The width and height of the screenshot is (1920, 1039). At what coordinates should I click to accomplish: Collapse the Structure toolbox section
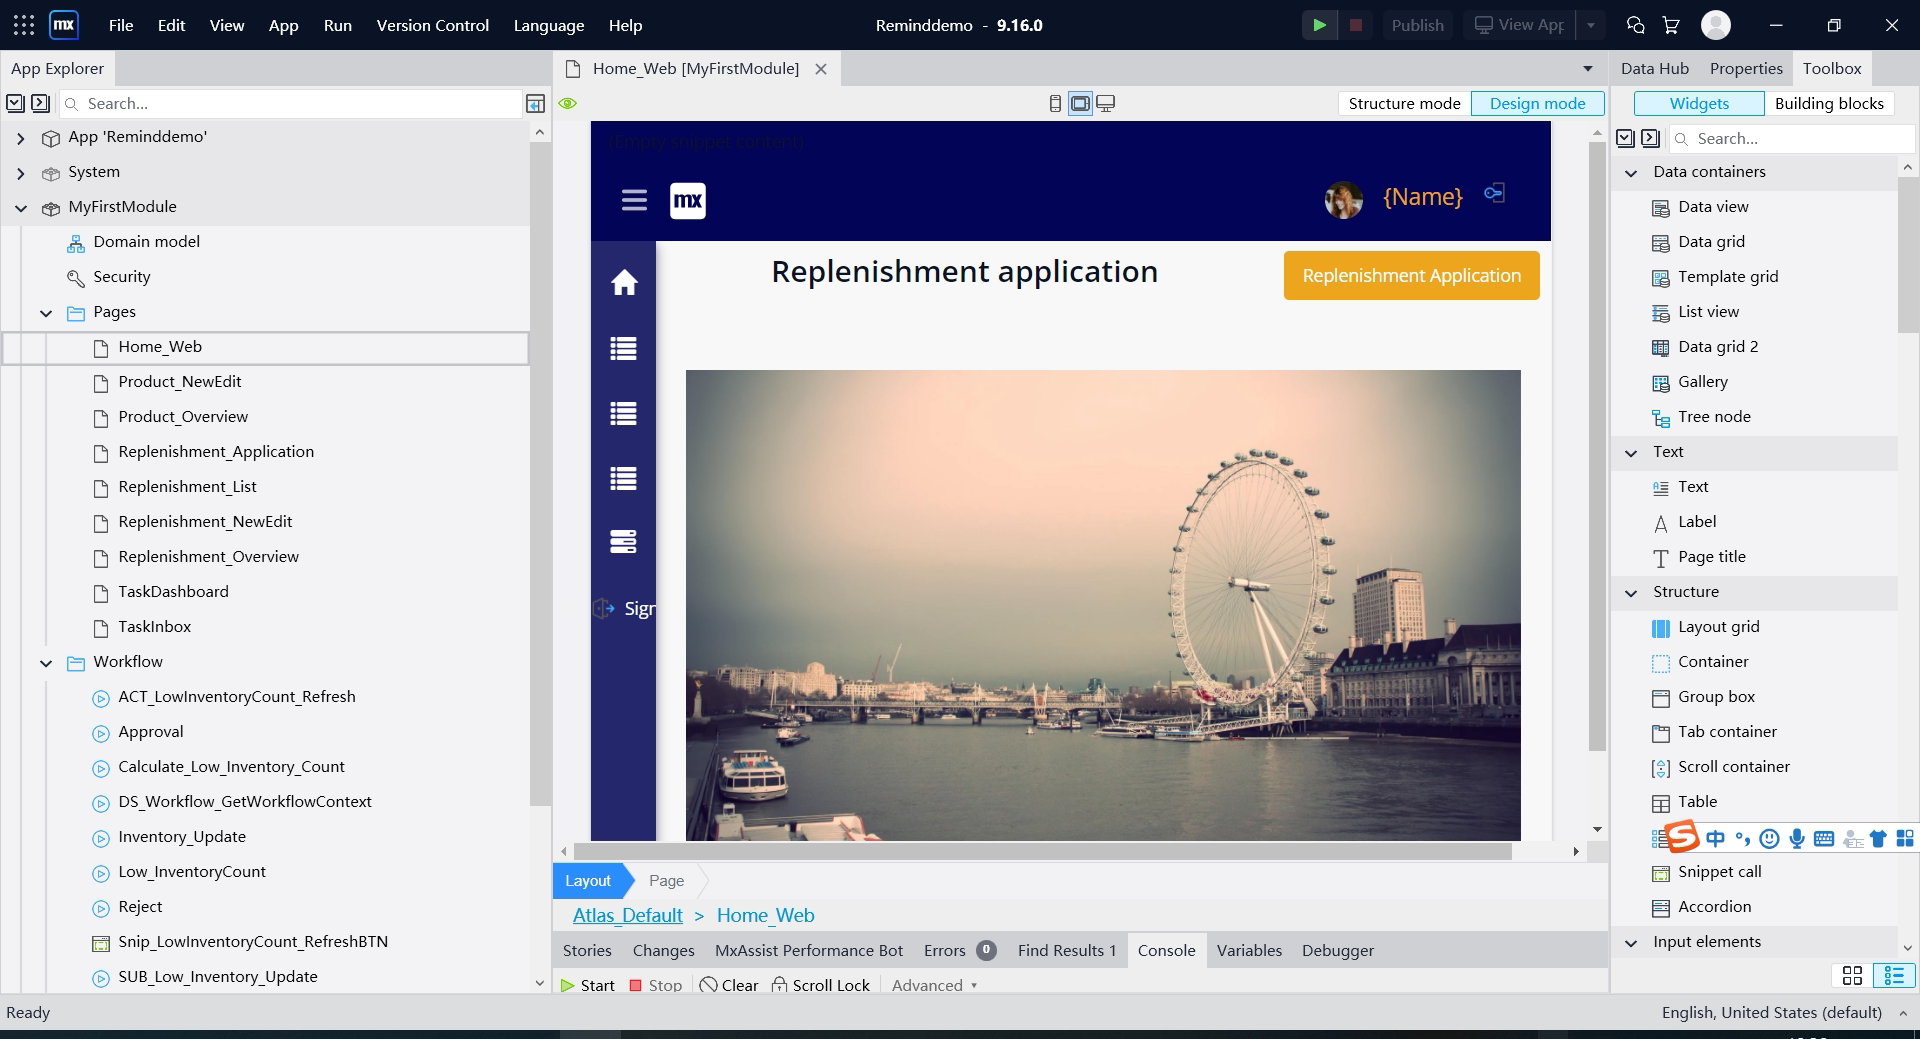point(1631,593)
